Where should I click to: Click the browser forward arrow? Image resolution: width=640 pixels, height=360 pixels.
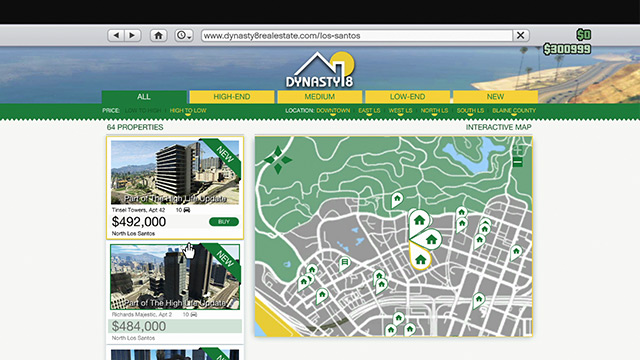[133, 36]
